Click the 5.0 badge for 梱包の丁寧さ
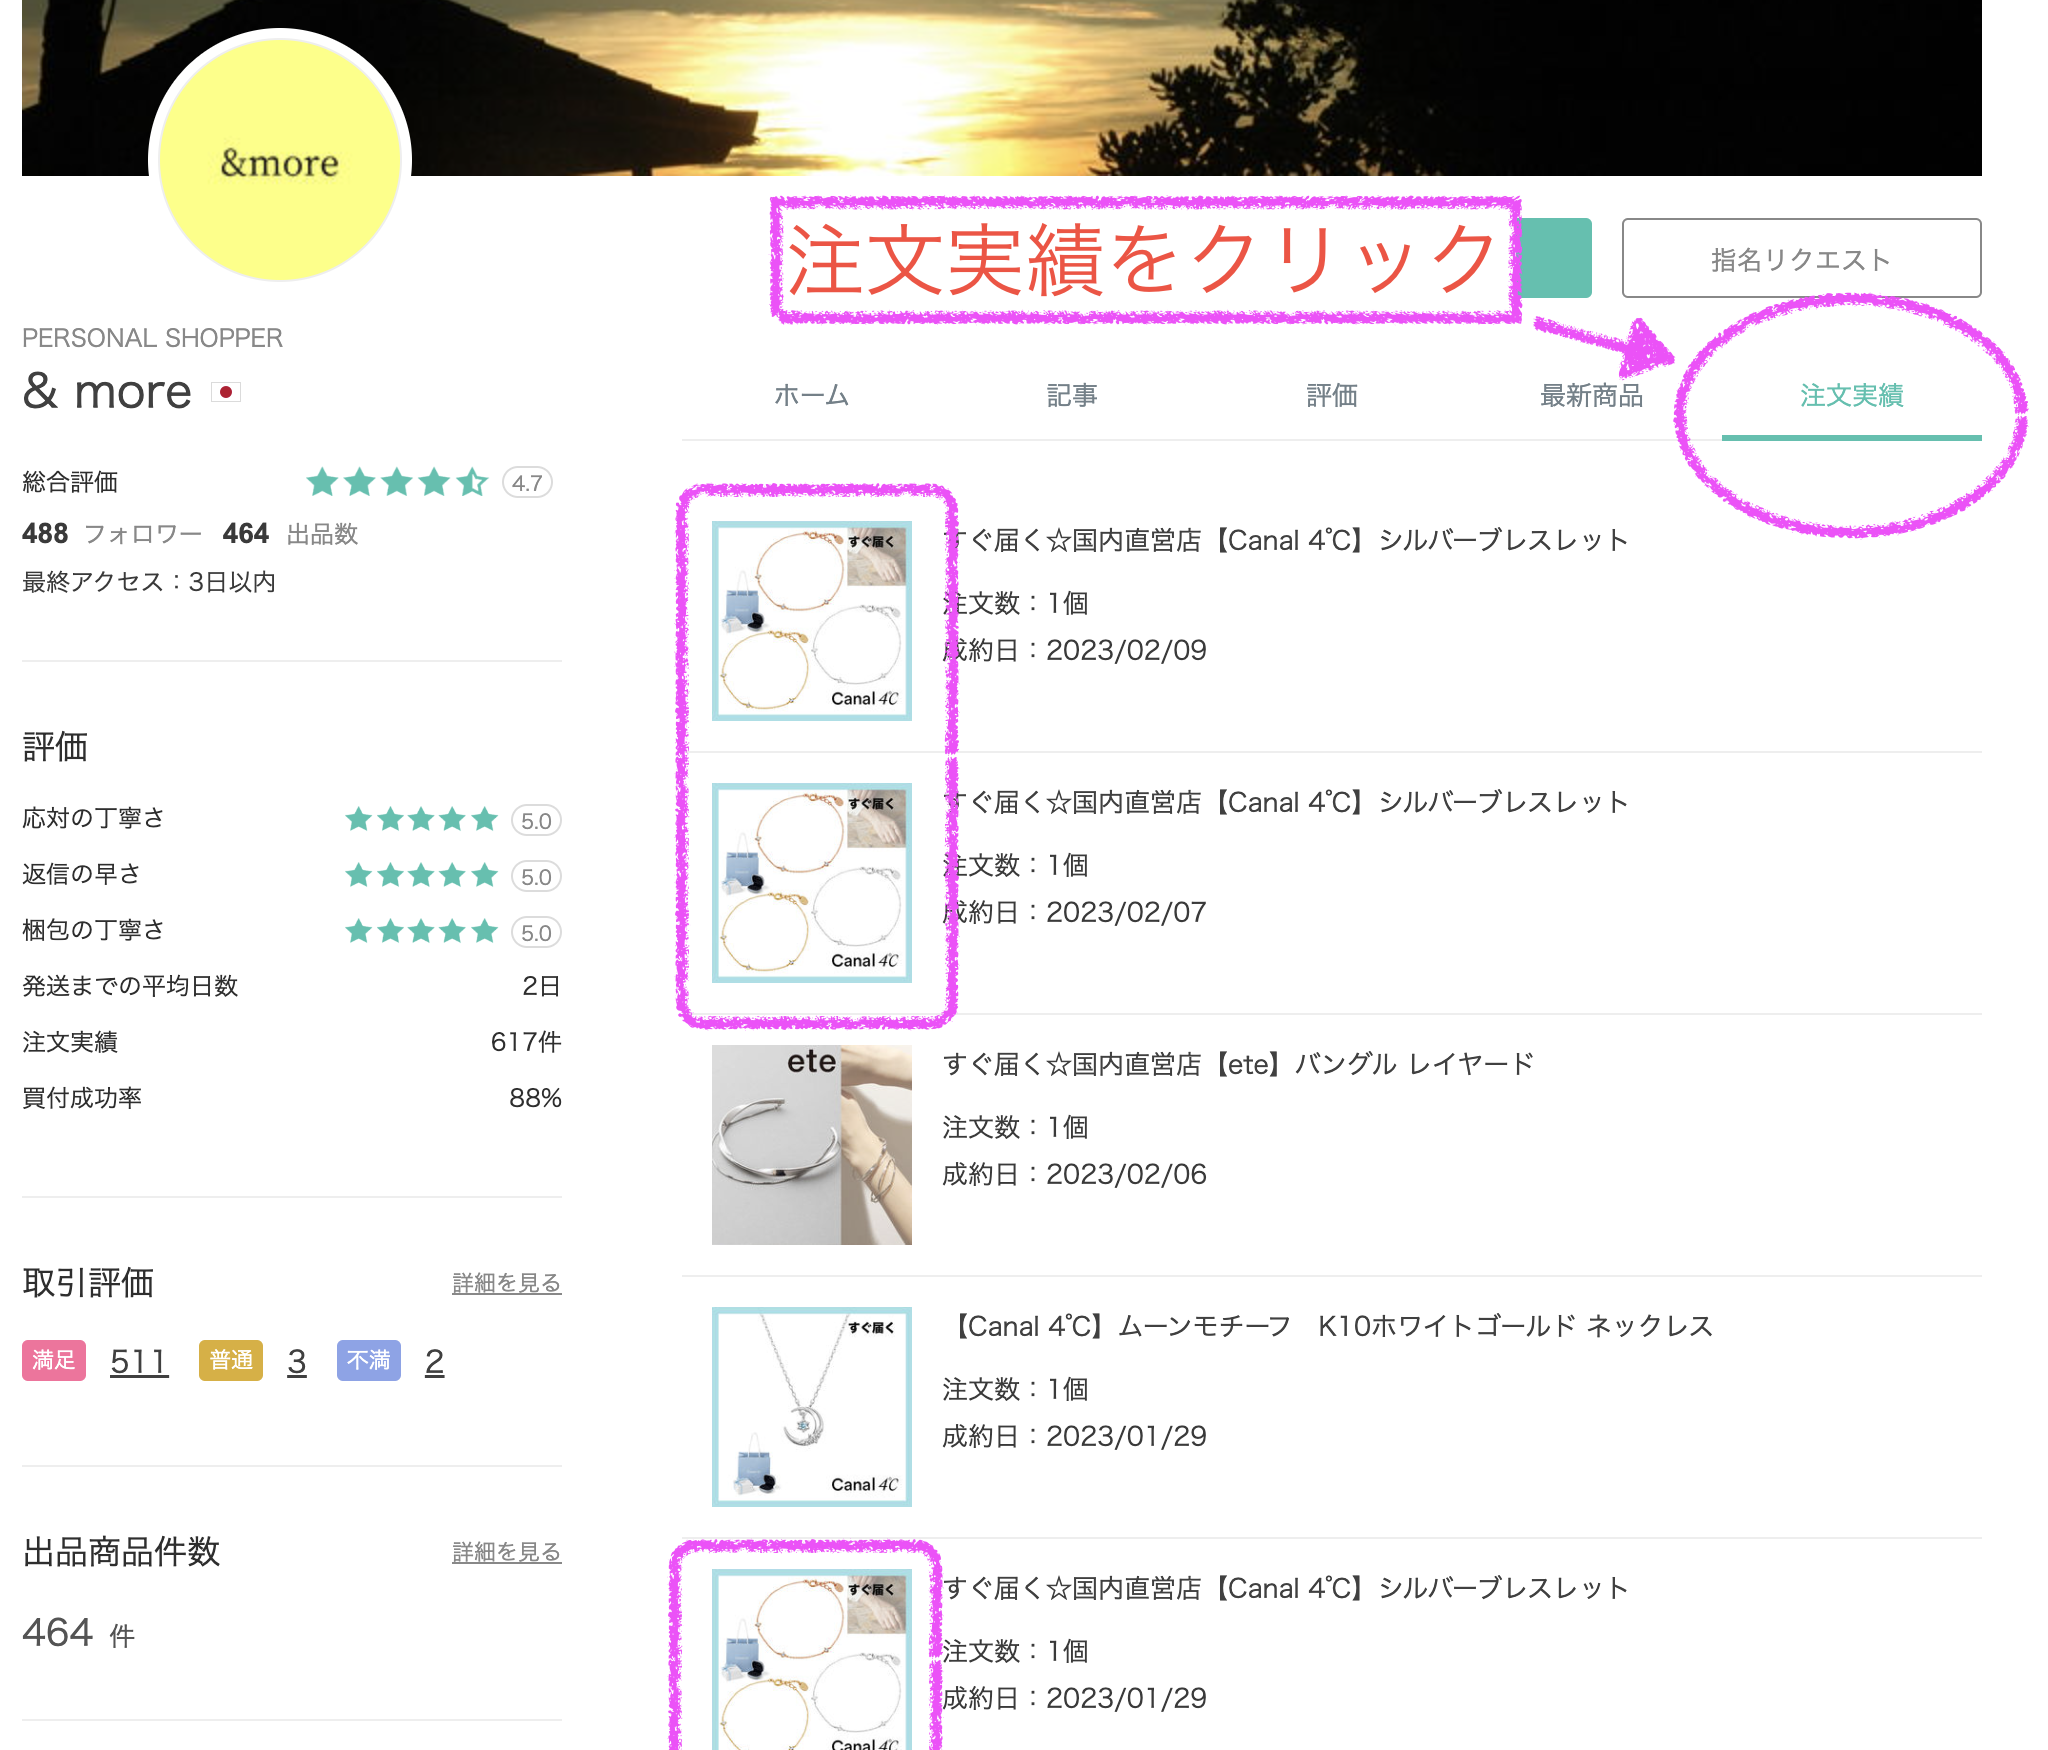 pos(536,933)
